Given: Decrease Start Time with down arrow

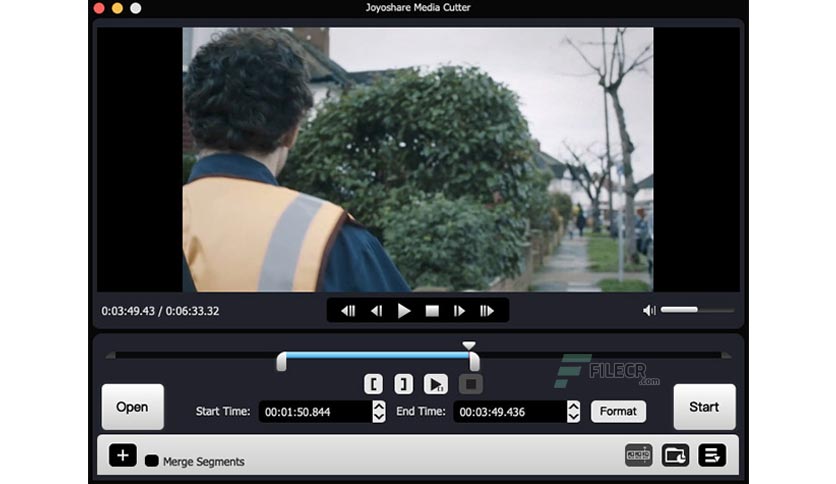Looking at the screenshot, I should (379, 417).
